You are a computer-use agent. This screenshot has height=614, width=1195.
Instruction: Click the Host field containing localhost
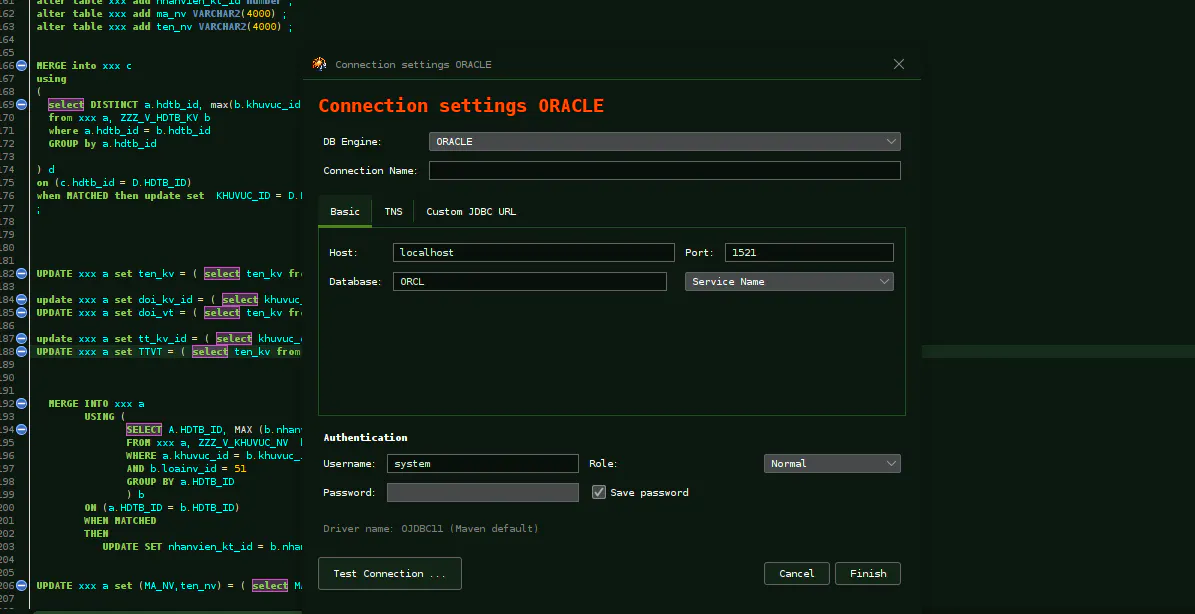tap(533, 252)
